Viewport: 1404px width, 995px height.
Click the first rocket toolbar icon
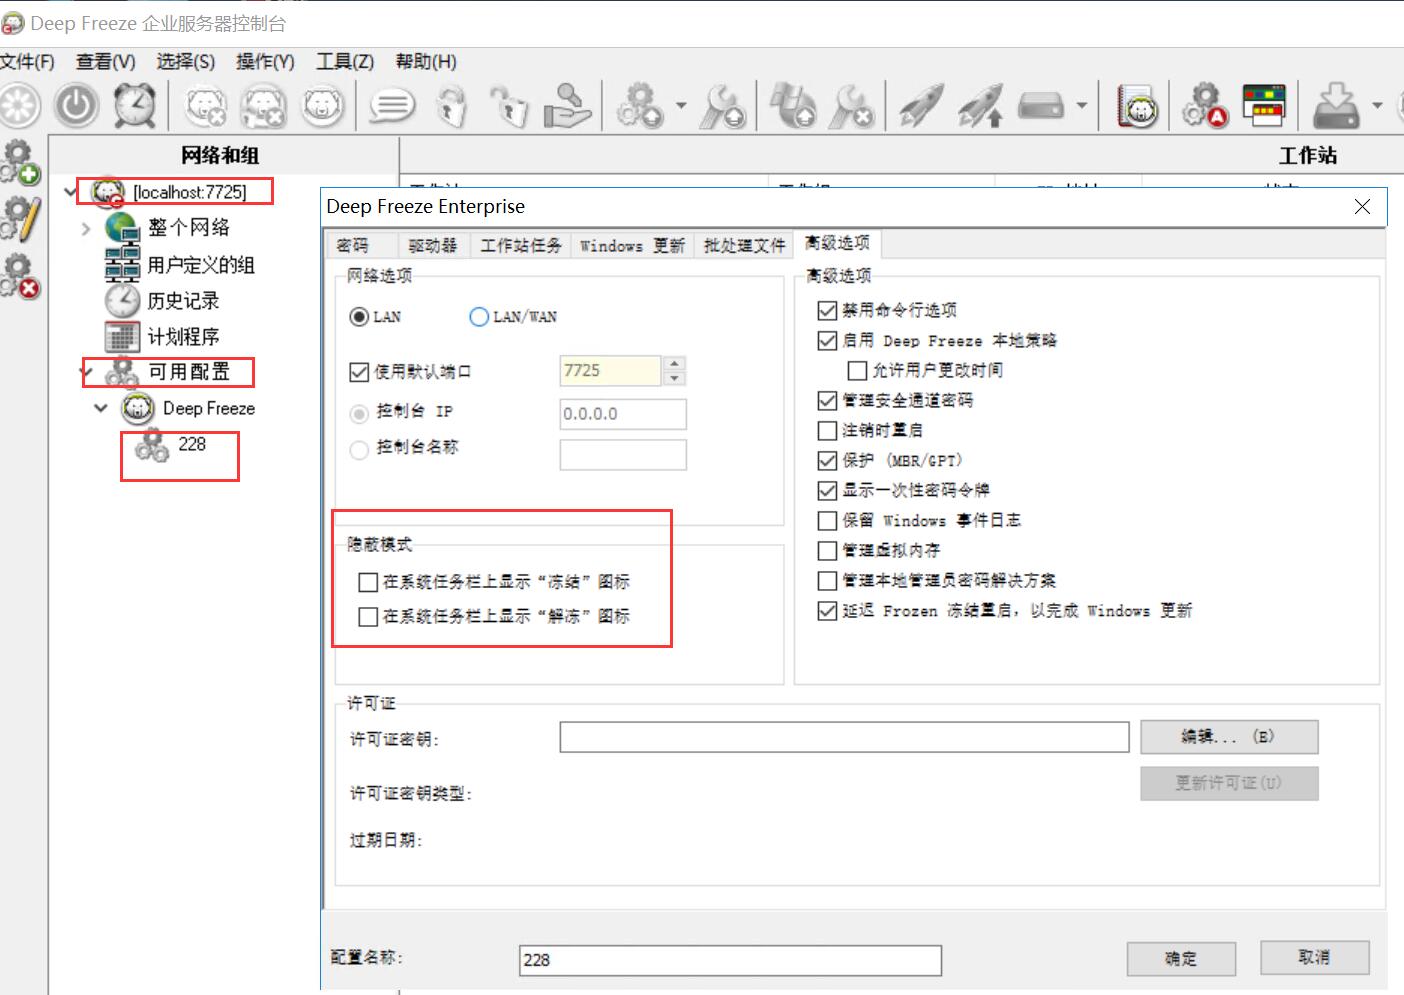(921, 106)
